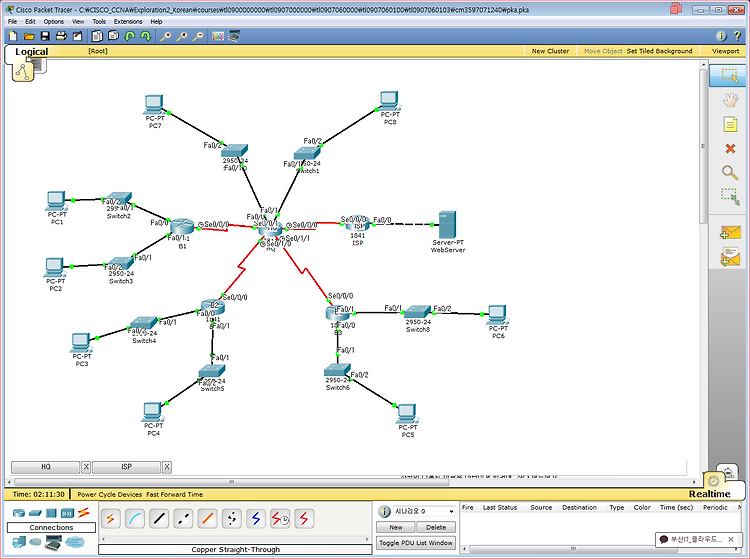The image size is (750, 559).
Task: Open the Extensions menu
Action: (128, 22)
